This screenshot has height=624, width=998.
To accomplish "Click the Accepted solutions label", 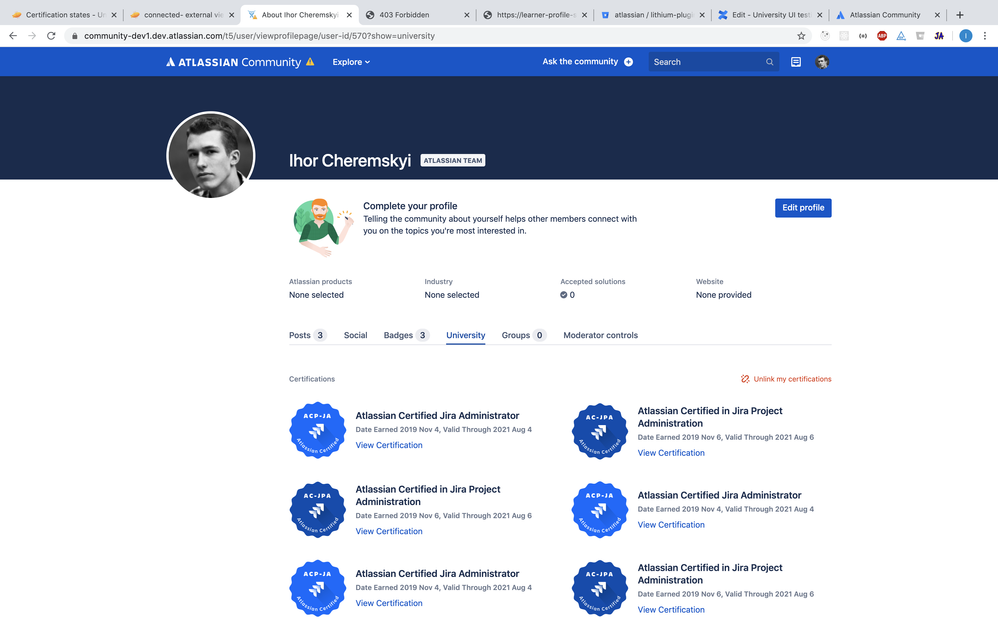I will 593,281.
